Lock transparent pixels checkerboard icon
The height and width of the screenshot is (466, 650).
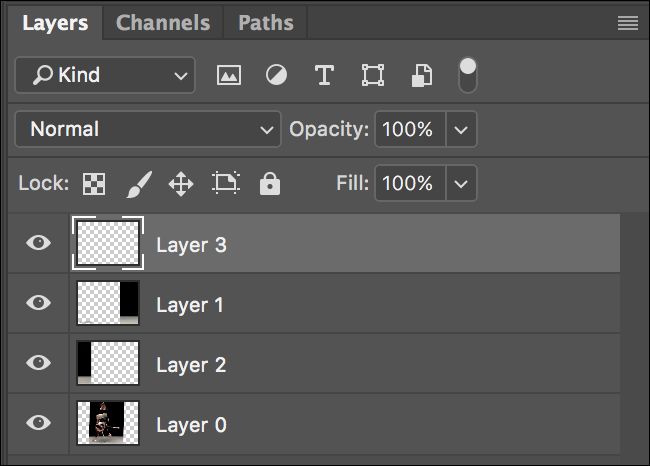point(94,184)
